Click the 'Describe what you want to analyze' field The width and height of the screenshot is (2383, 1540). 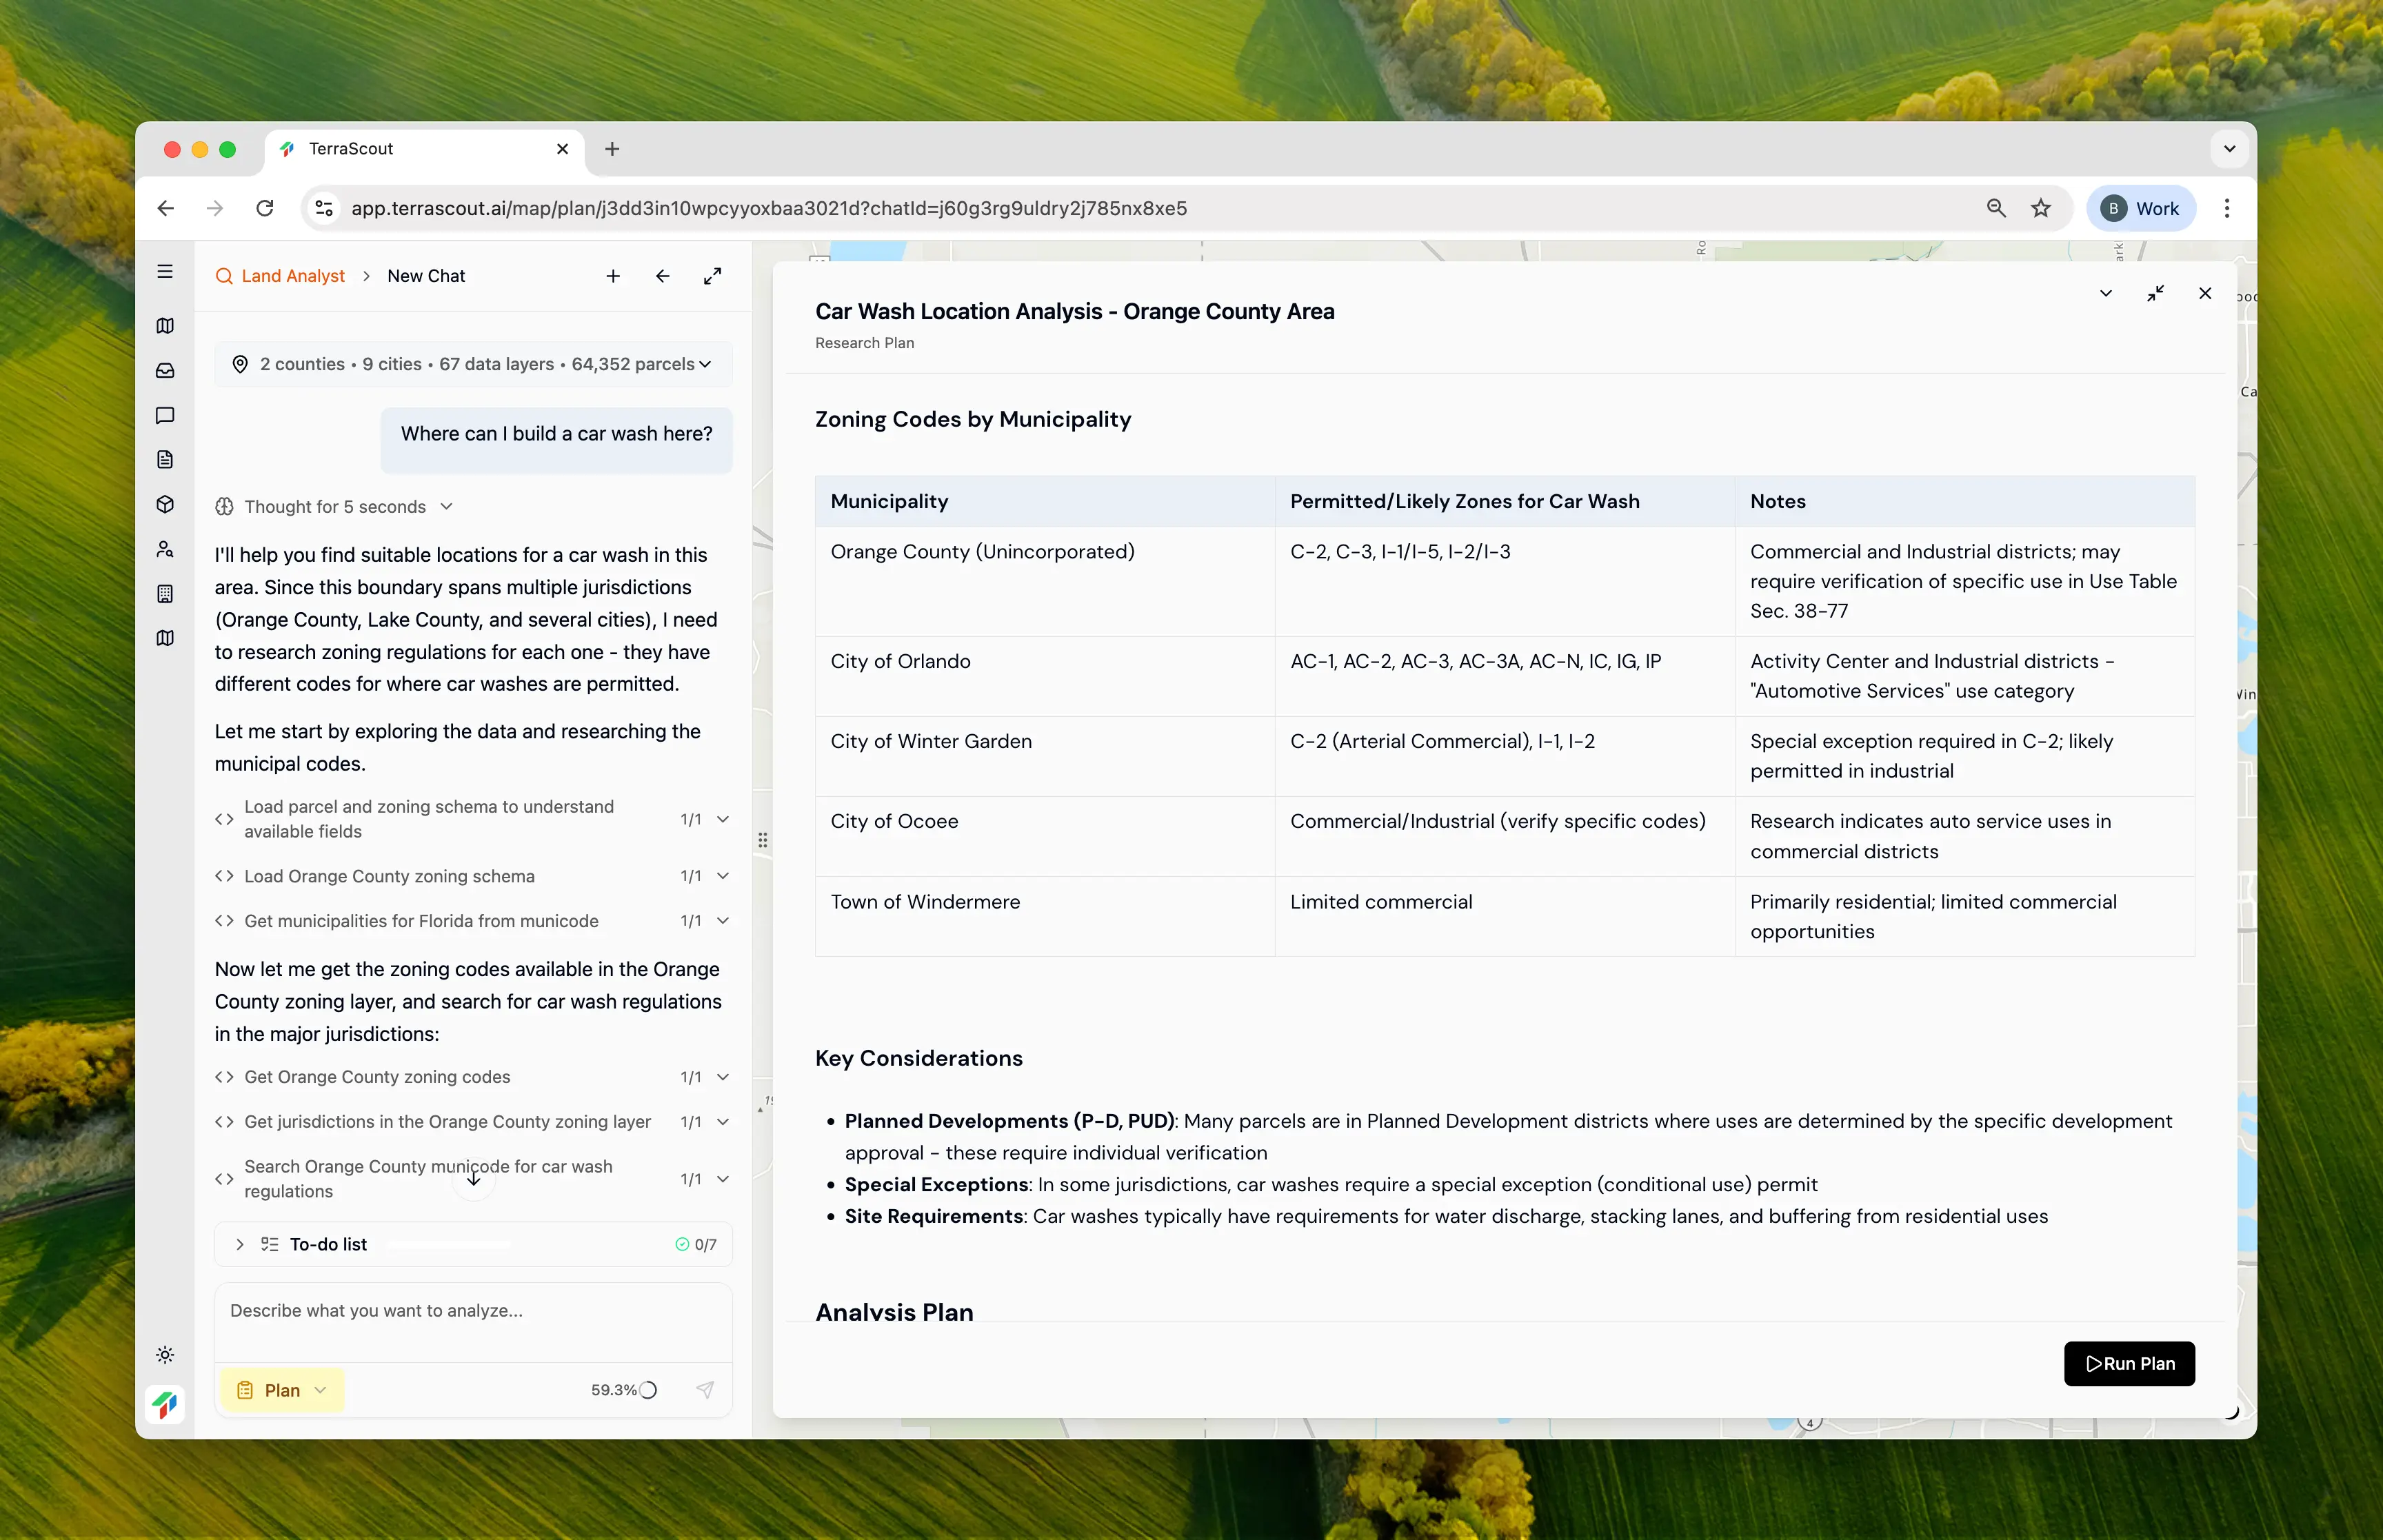pyautogui.click(x=472, y=1311)
